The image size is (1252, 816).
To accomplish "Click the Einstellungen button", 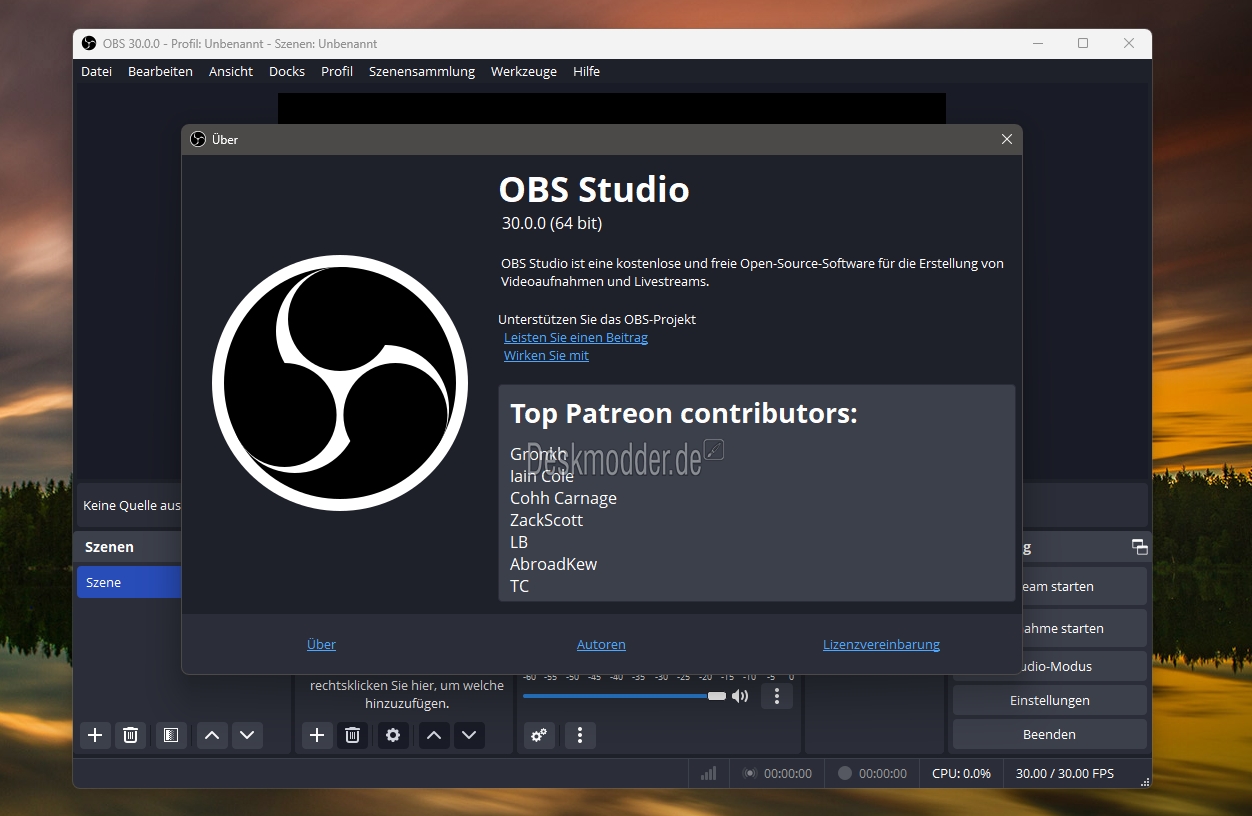I will (x=1050, y=700).
